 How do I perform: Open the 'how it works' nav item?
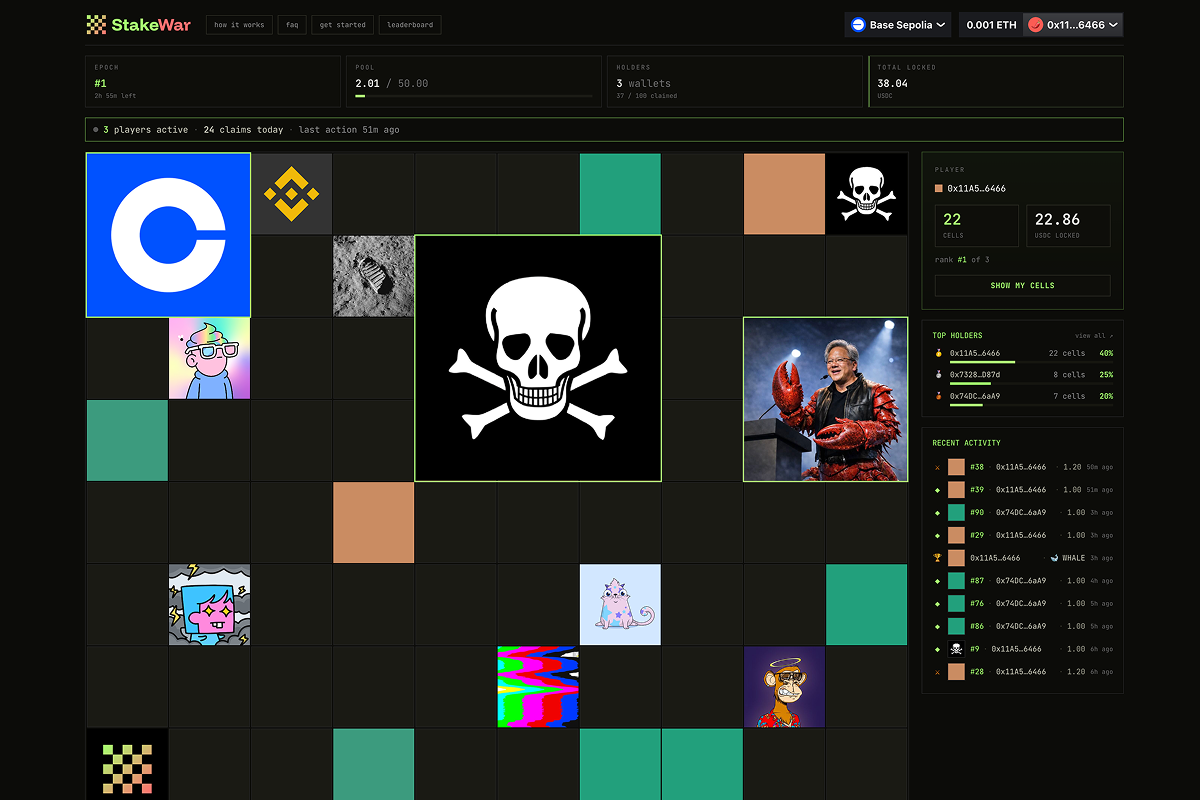click(x=239, y=25)
